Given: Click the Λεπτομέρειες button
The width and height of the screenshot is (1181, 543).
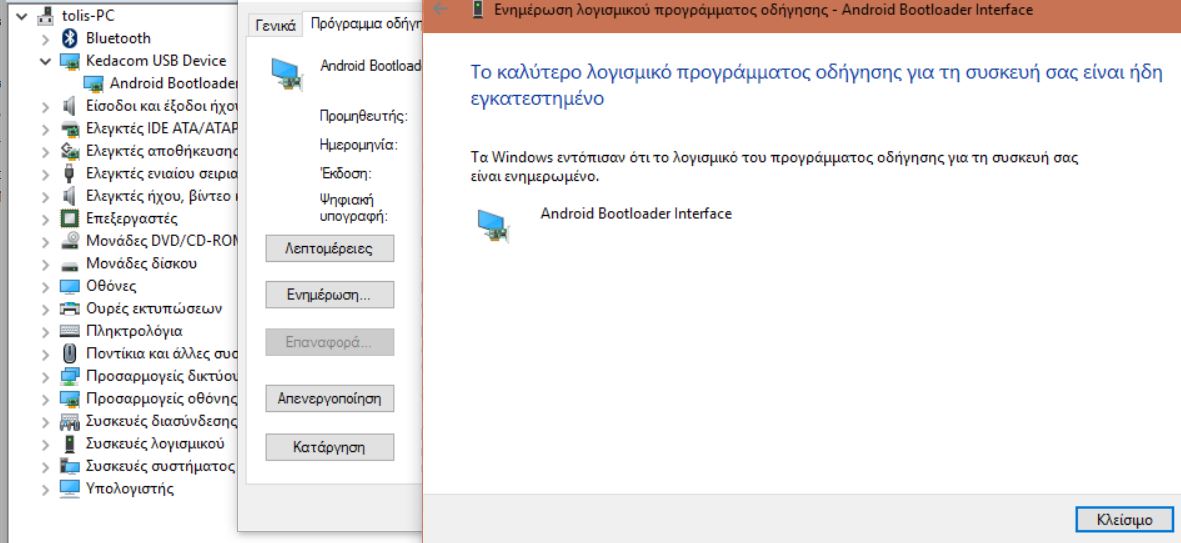Looking at the screenshot, I should 329,249.
